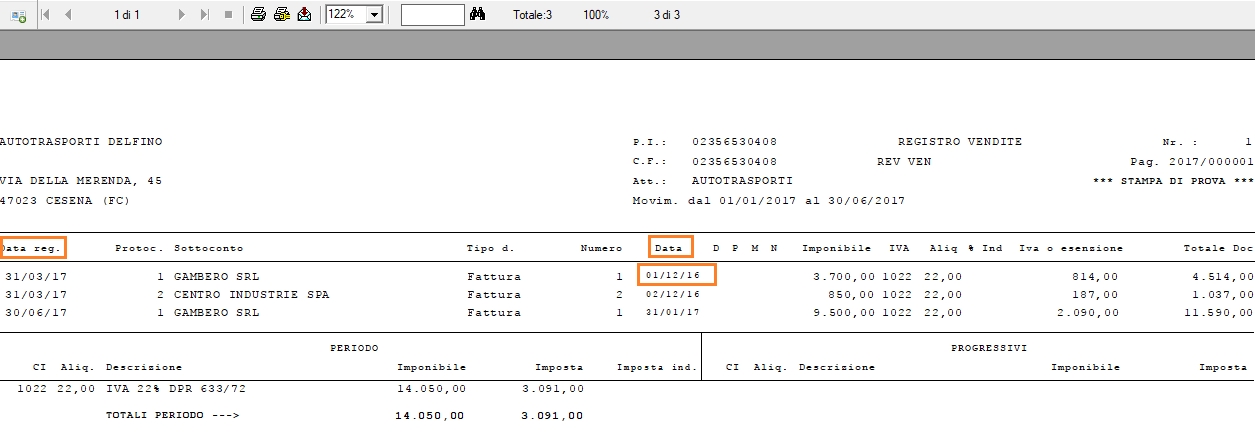Click the movement period 'dal 01/01/2017 al 30/06/2017'
The image size is (1255, 447).
795,201
